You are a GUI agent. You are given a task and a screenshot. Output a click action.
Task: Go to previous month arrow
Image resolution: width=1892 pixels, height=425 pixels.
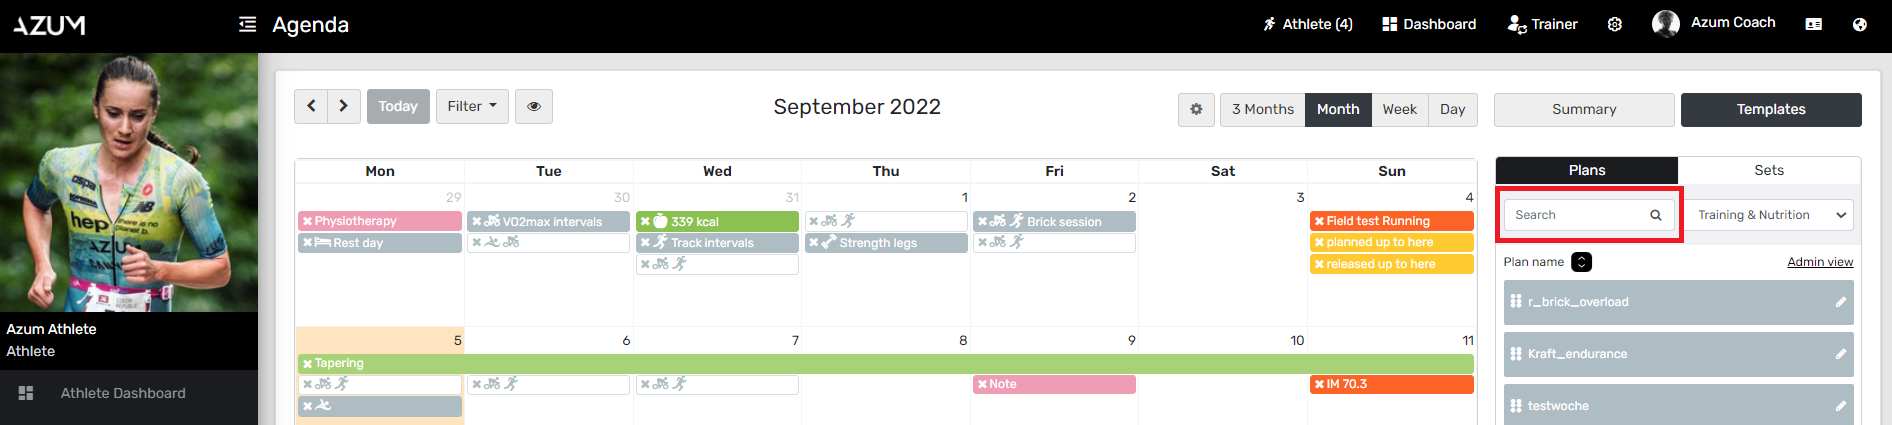[311, 106]
